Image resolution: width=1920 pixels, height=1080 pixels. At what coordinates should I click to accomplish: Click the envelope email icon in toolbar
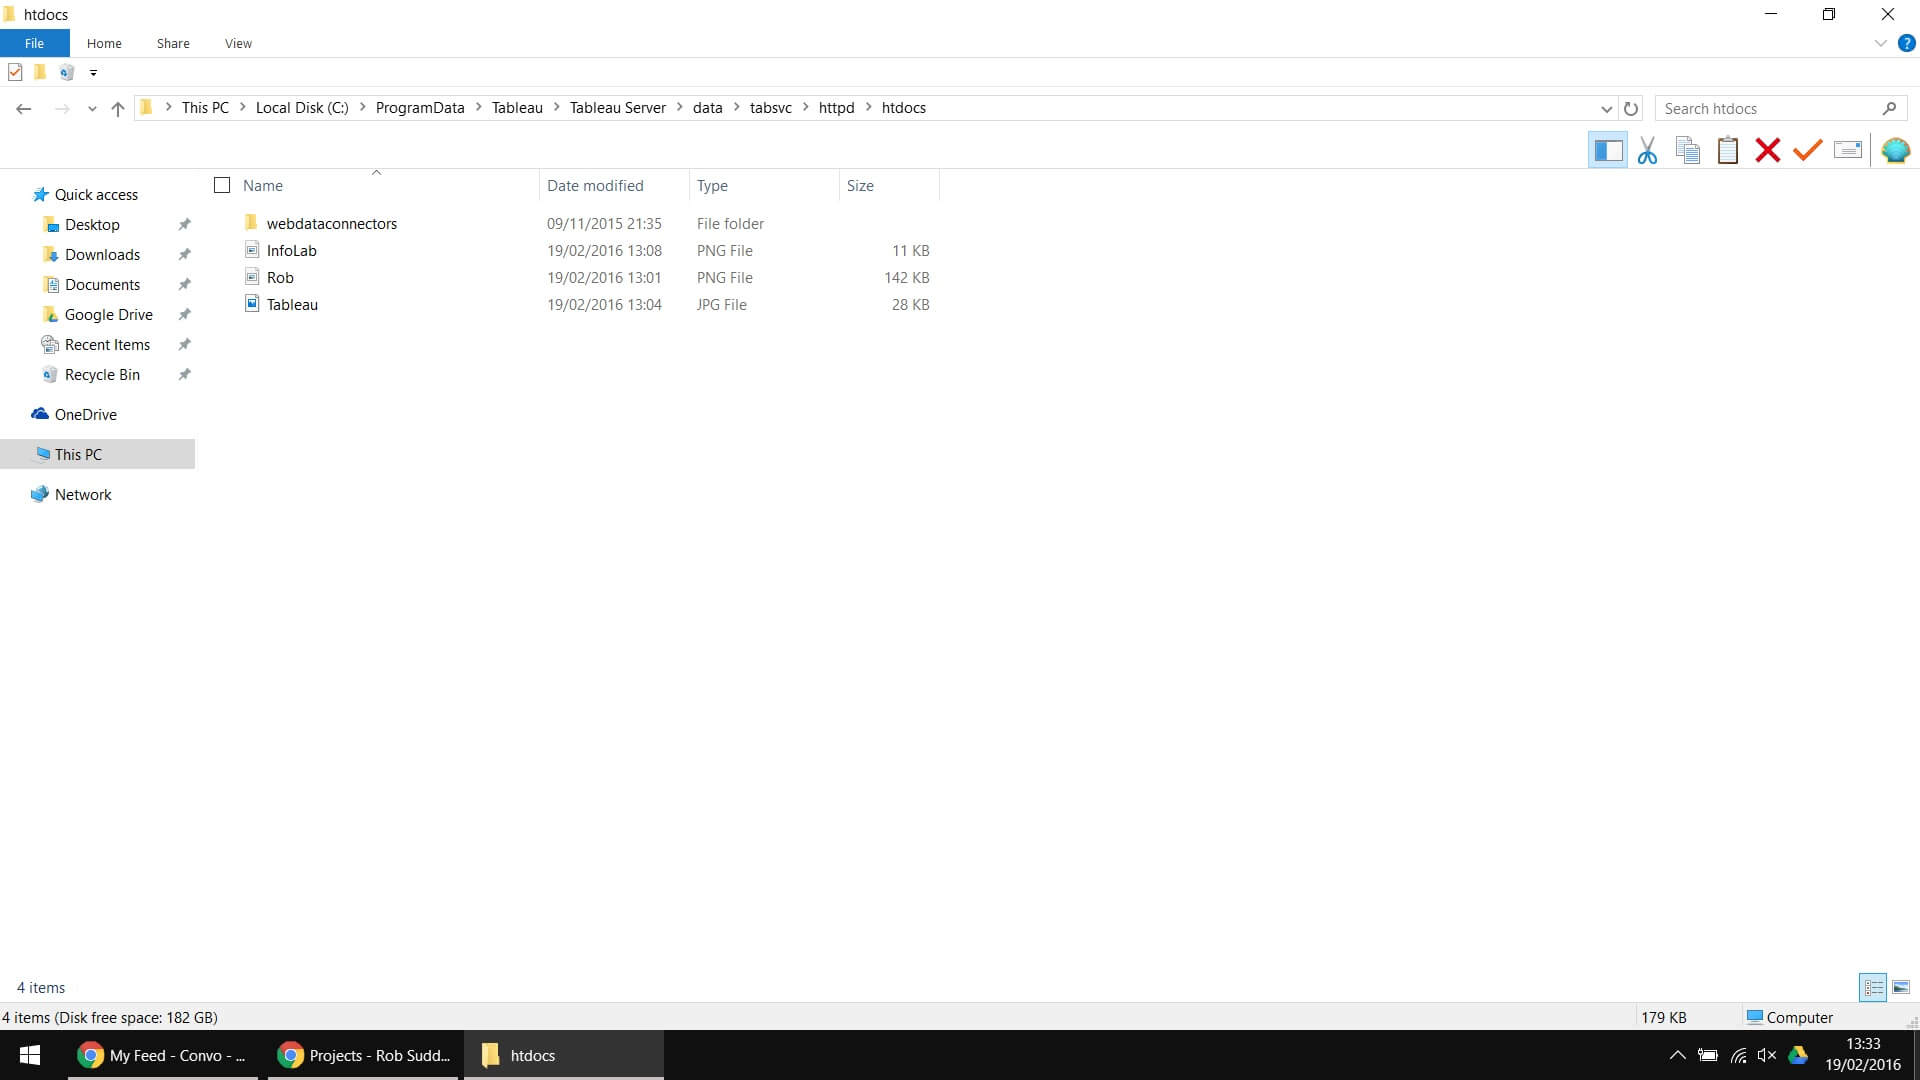pyautogui.click(x=1847, y=150)
